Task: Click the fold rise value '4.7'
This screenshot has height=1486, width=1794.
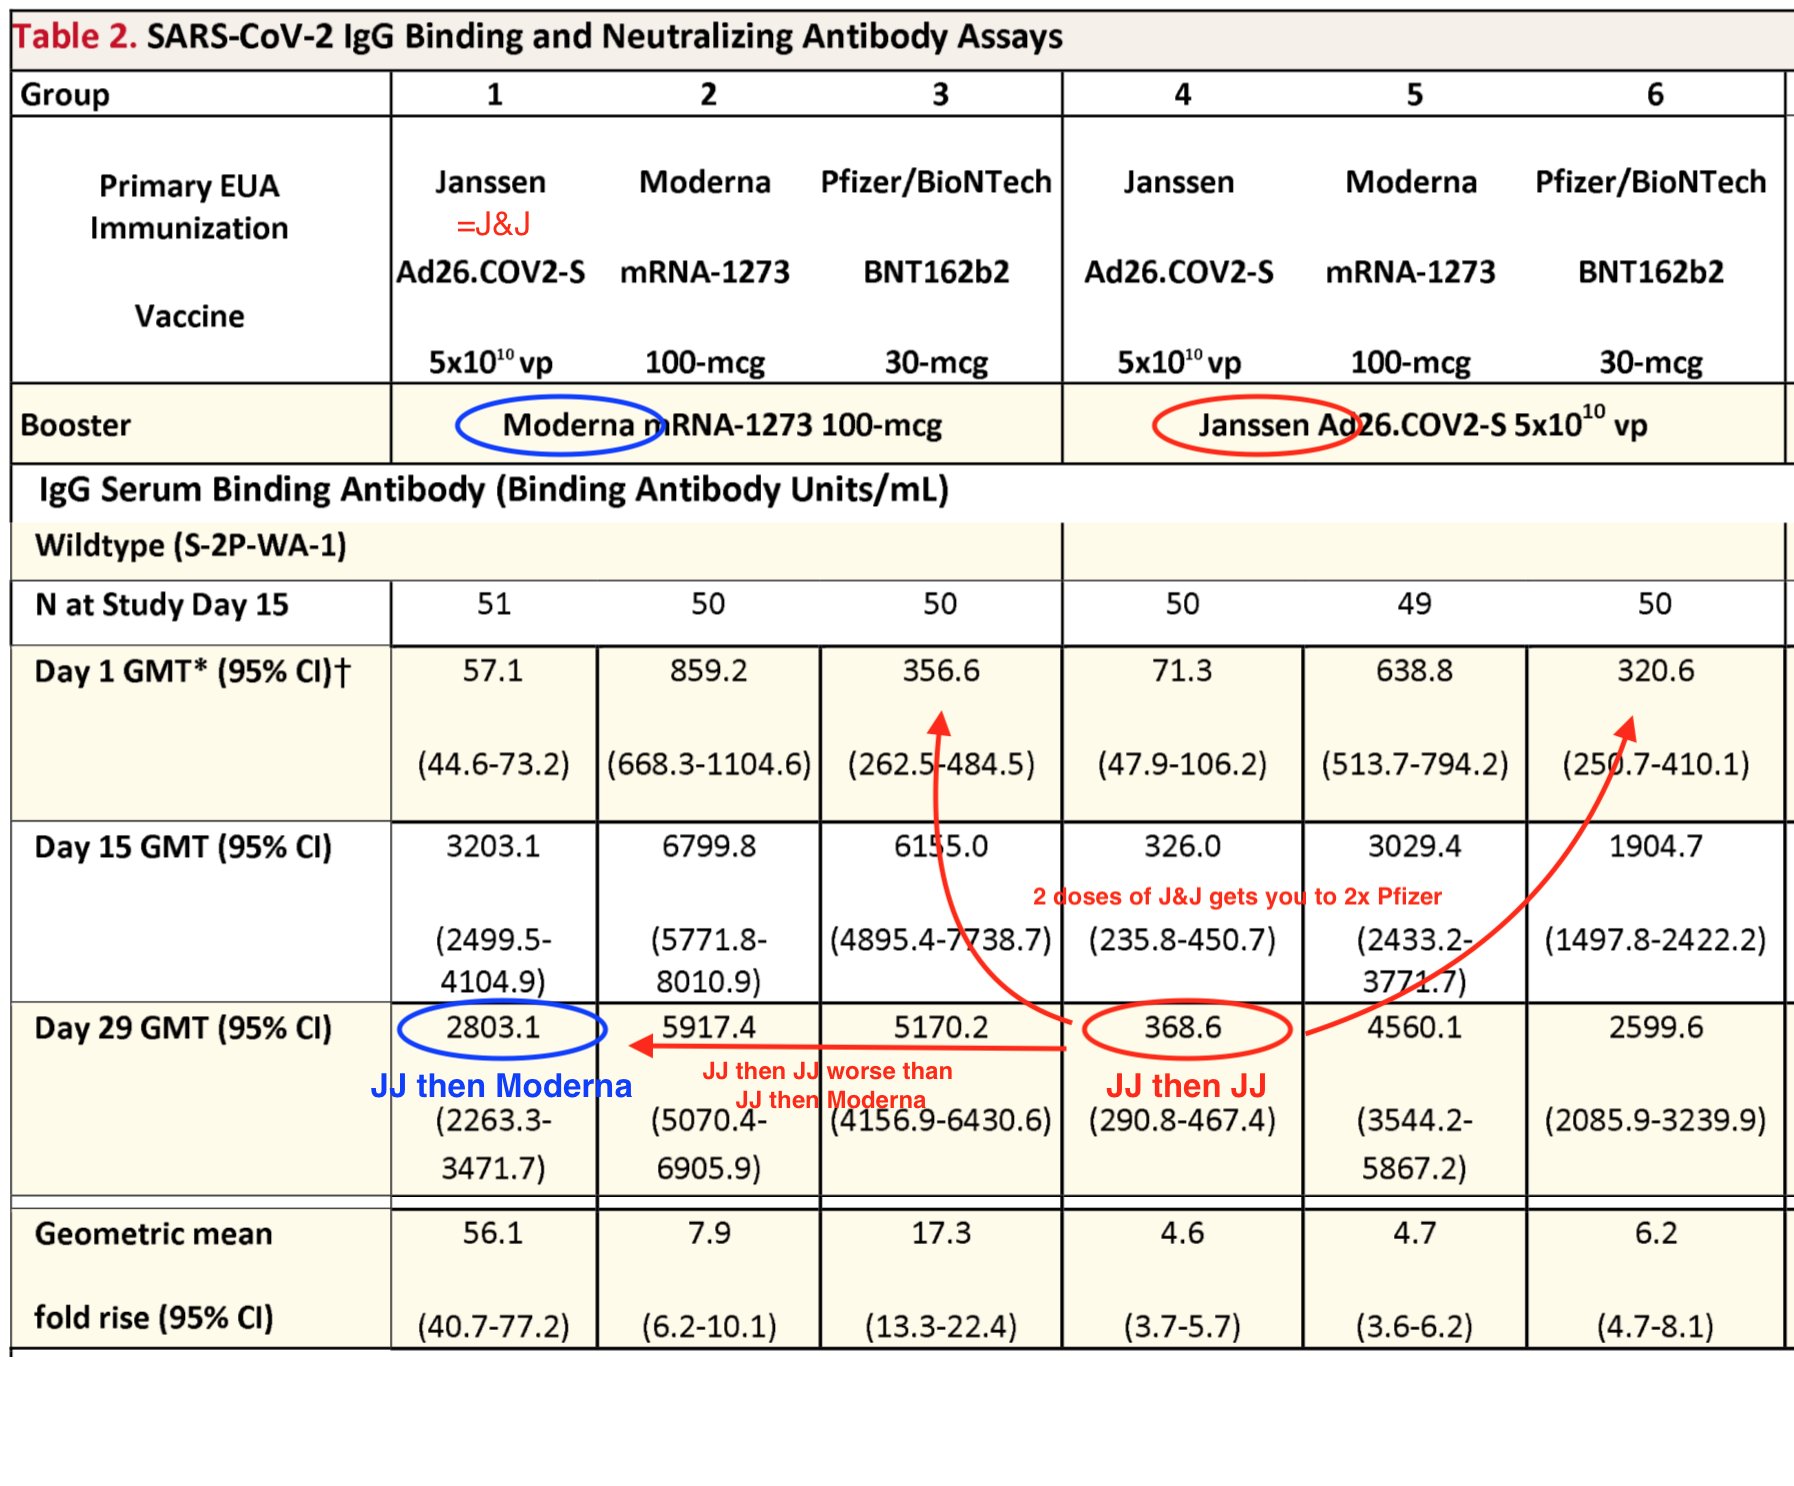Action: pos(1414,1233)
